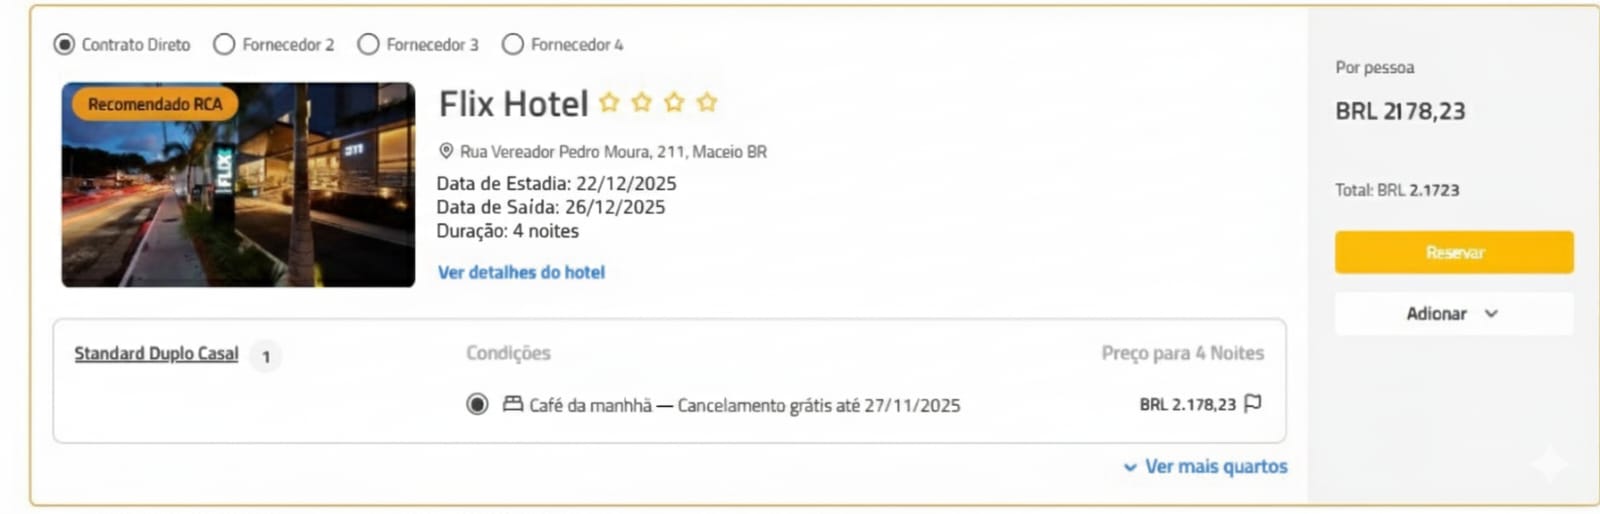Open the Adicionar dropdown
1600x514 pixels.
pyautogui.click(x=1453, y=313)
